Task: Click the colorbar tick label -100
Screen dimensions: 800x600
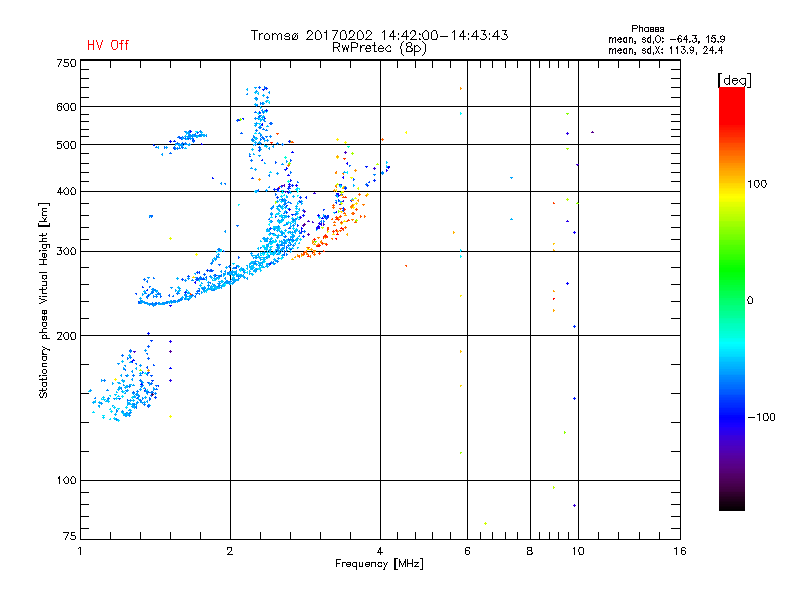Action: (761, 417)
